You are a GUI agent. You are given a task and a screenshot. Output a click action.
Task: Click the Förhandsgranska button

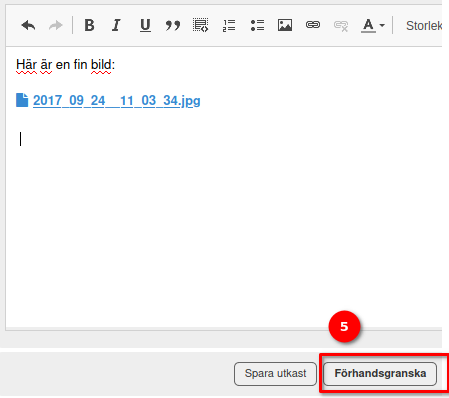(x=380, y=374)
